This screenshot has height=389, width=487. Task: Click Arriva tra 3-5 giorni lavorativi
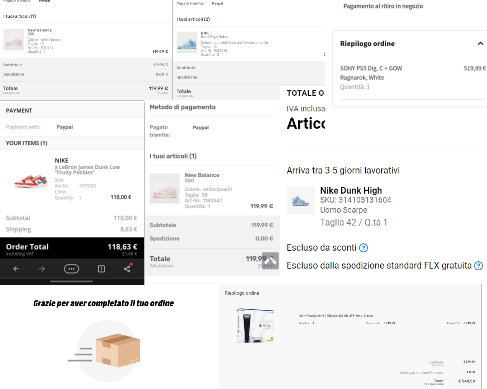tap(343, 170)
